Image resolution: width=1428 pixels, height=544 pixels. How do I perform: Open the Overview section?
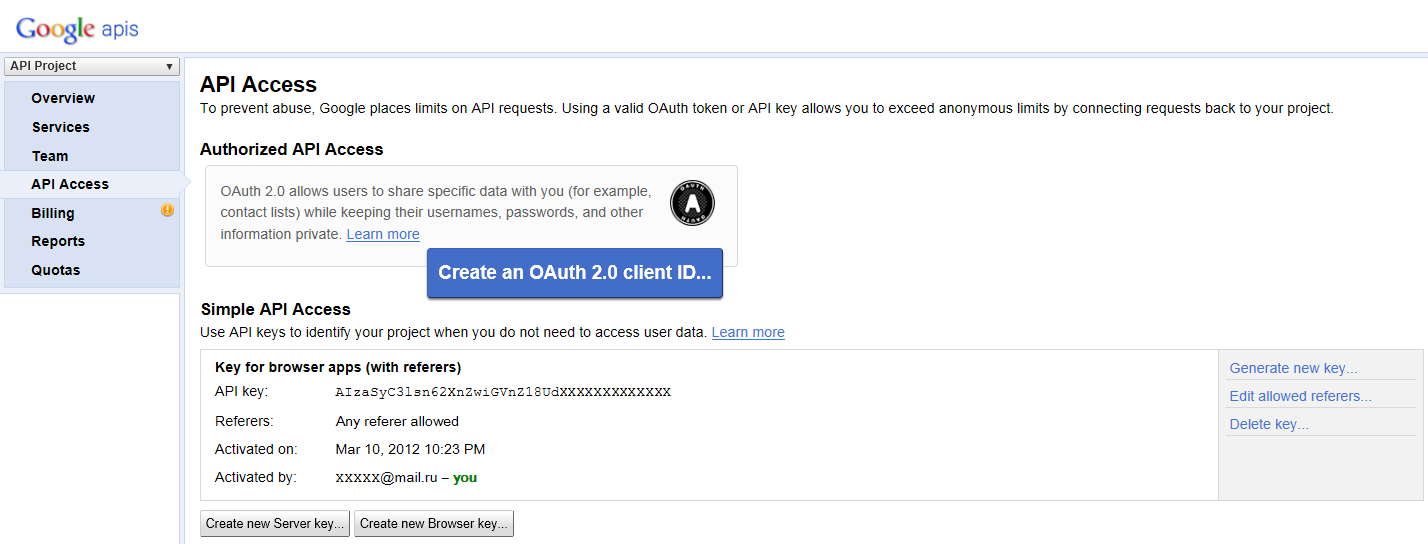tap(63, 98)
